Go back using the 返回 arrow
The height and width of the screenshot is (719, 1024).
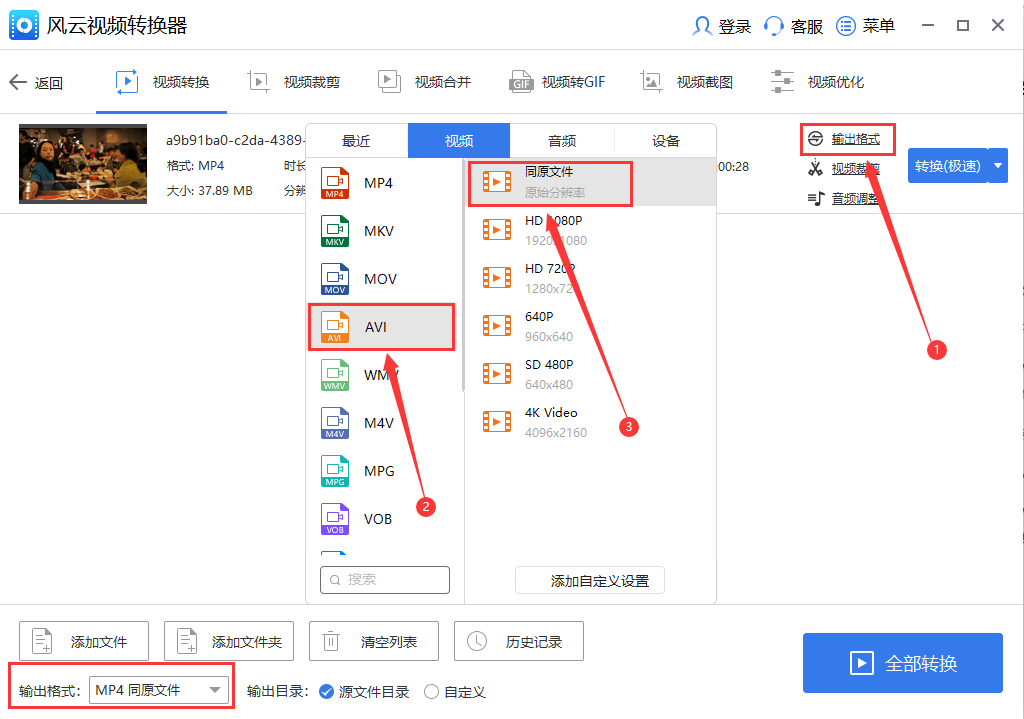coord(37,82)
